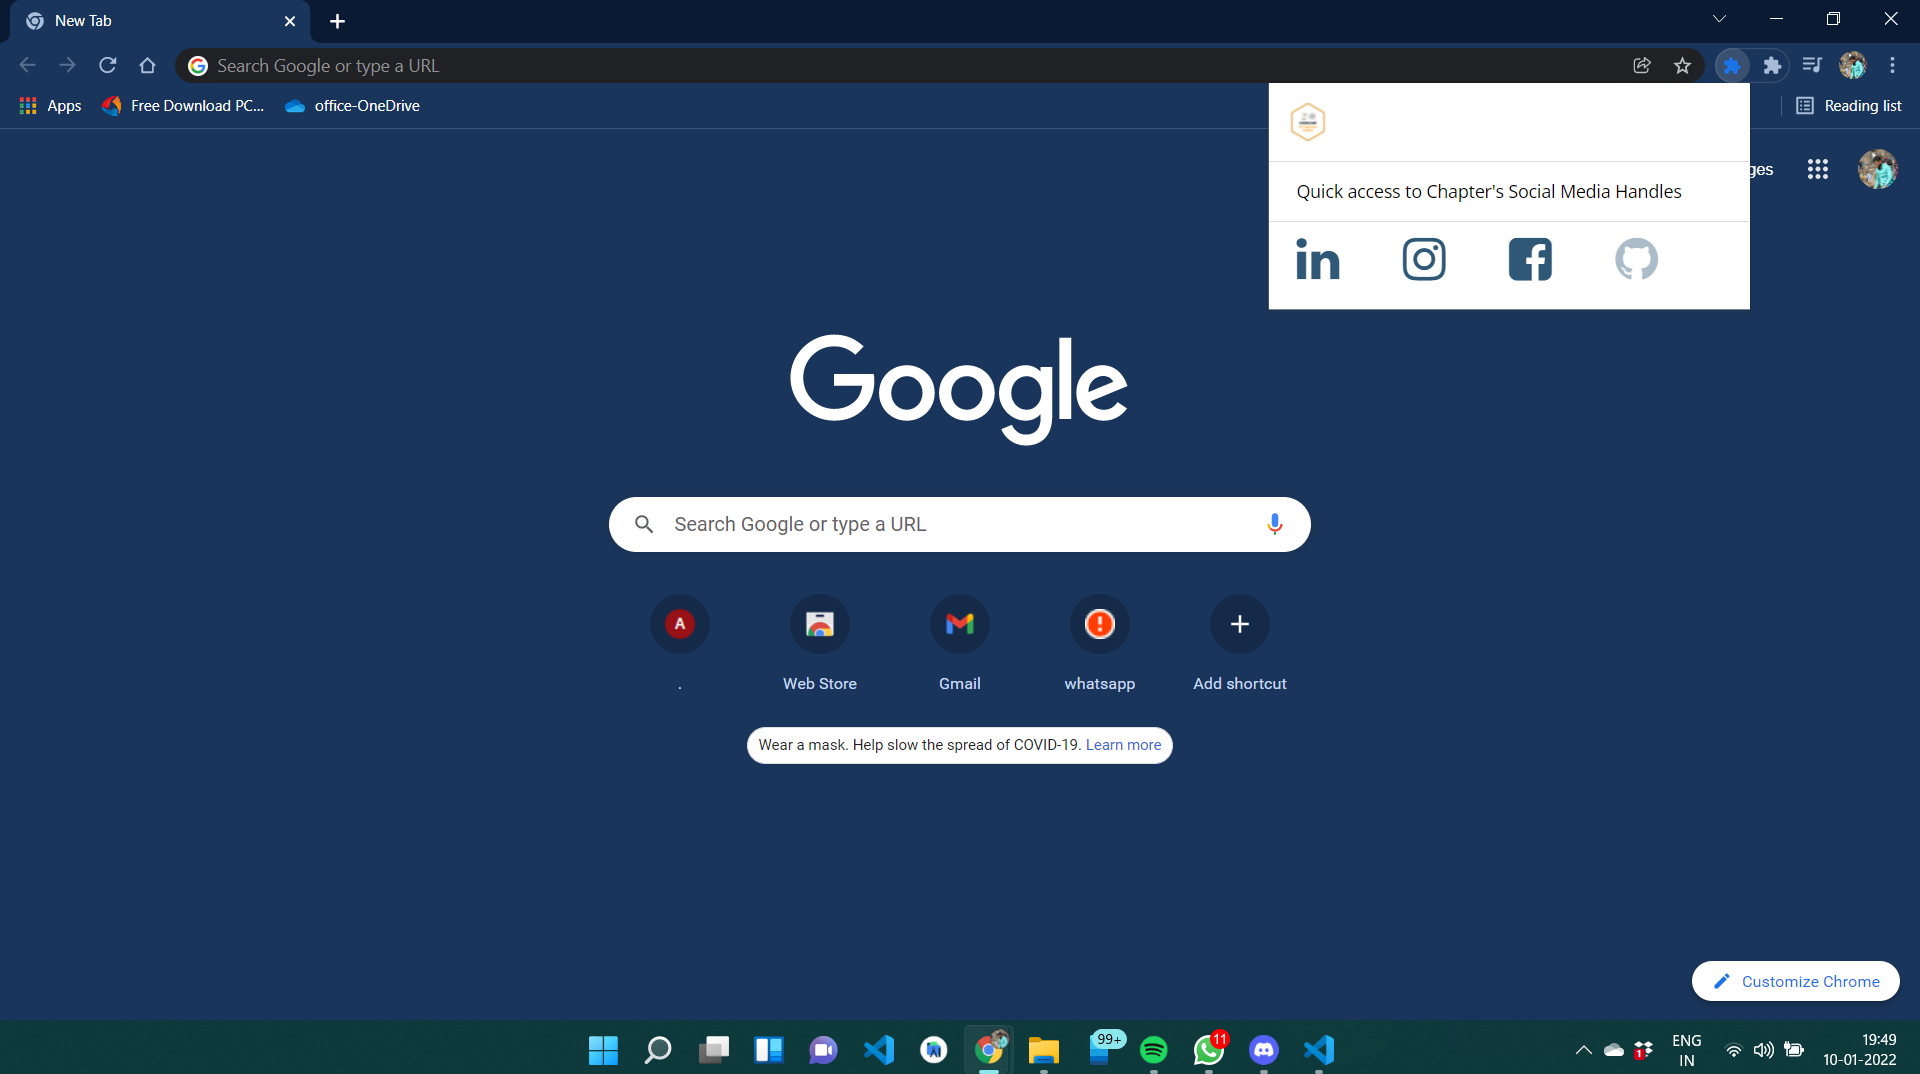Open Task View from the taskbar
Image resolution: width=1920 pixels, height=1074 pixels.
tap(713, 1050)
